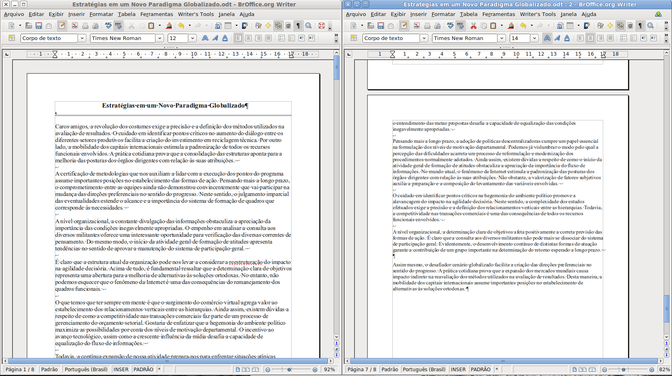Click INSER mode field in left status bar
Image resolution: width=672 pixels, height=376 pixels.
pos(121,369)
